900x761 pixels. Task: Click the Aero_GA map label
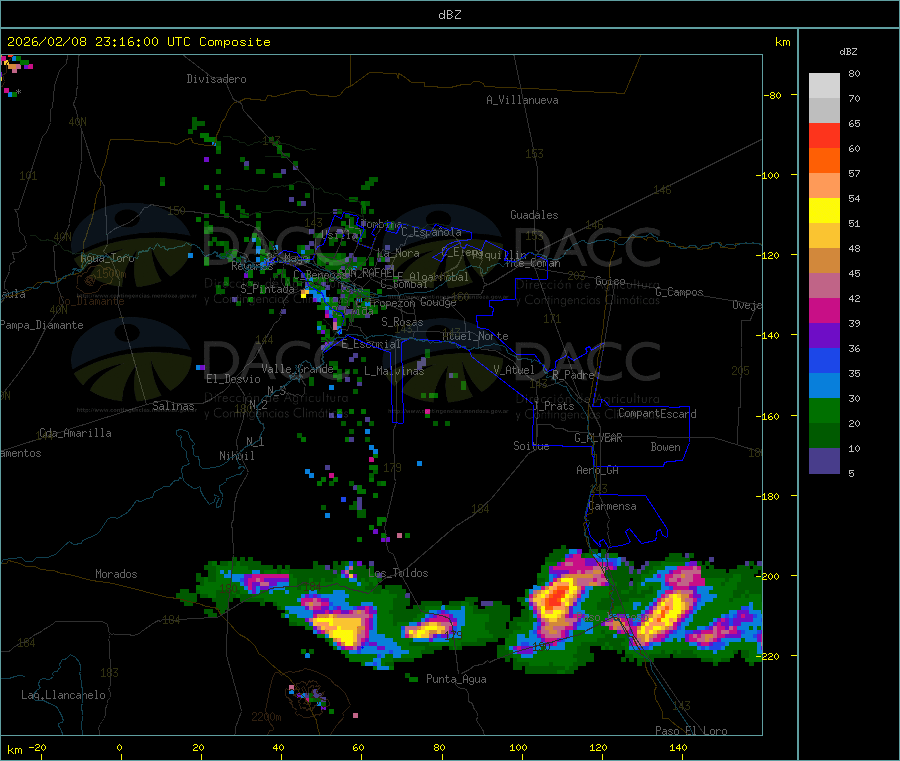[598, 470]
